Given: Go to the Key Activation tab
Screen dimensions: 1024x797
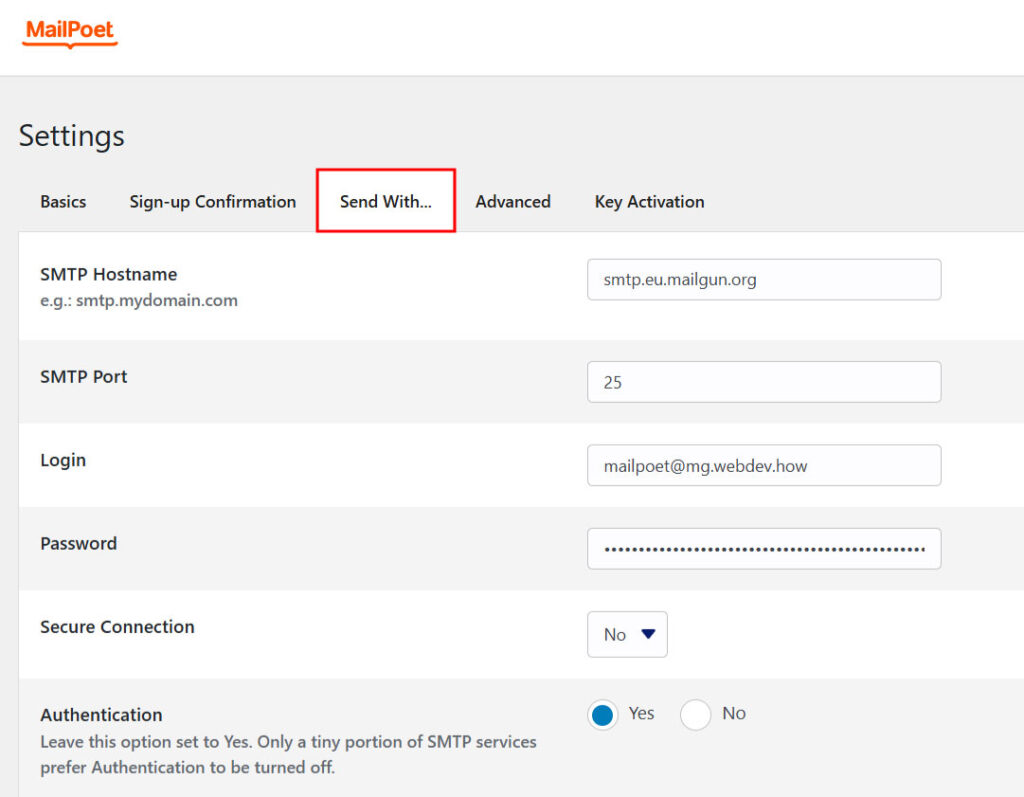Looking at the screenshot, I should [648, 201].
